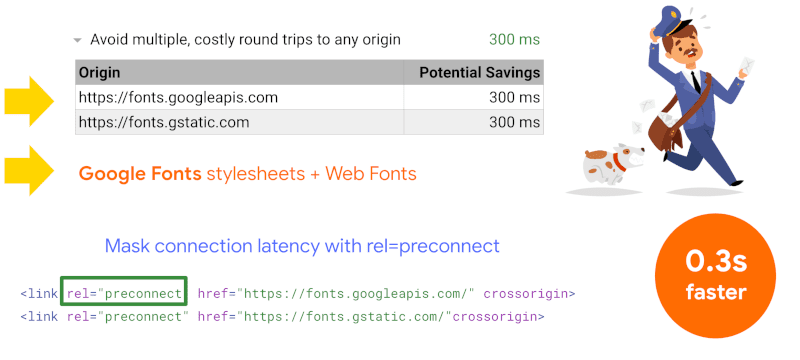
Task: Click the Origin column header
Action: tap(99, 72)
